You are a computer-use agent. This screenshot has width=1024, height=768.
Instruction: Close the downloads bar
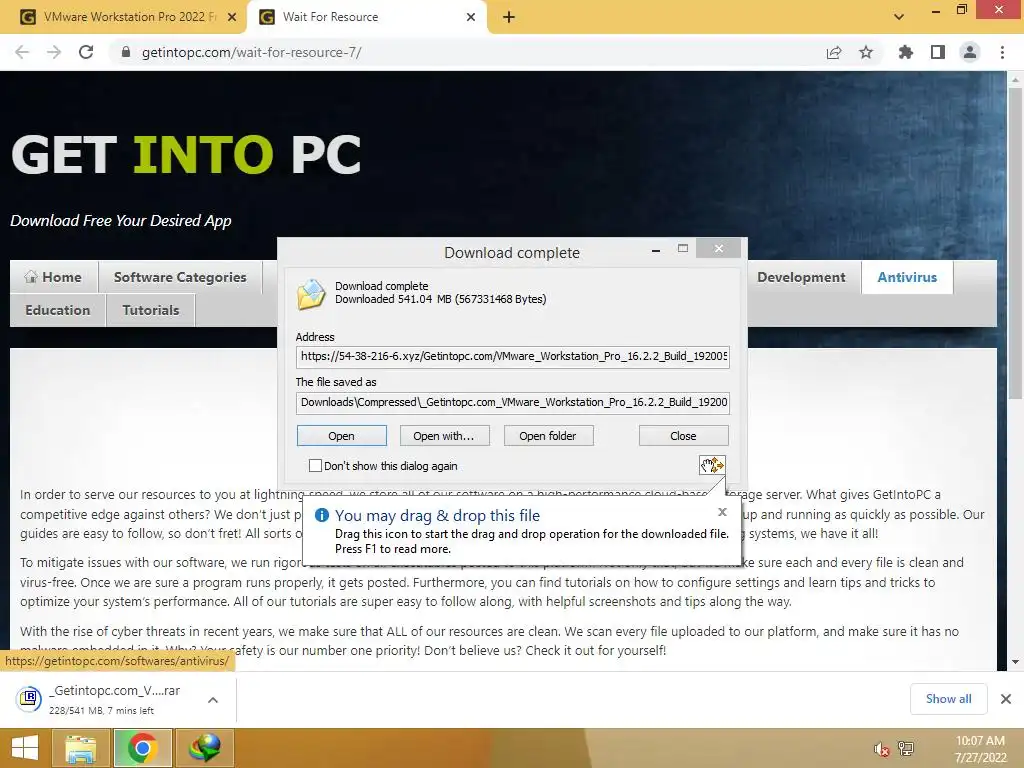point(1006,699)
